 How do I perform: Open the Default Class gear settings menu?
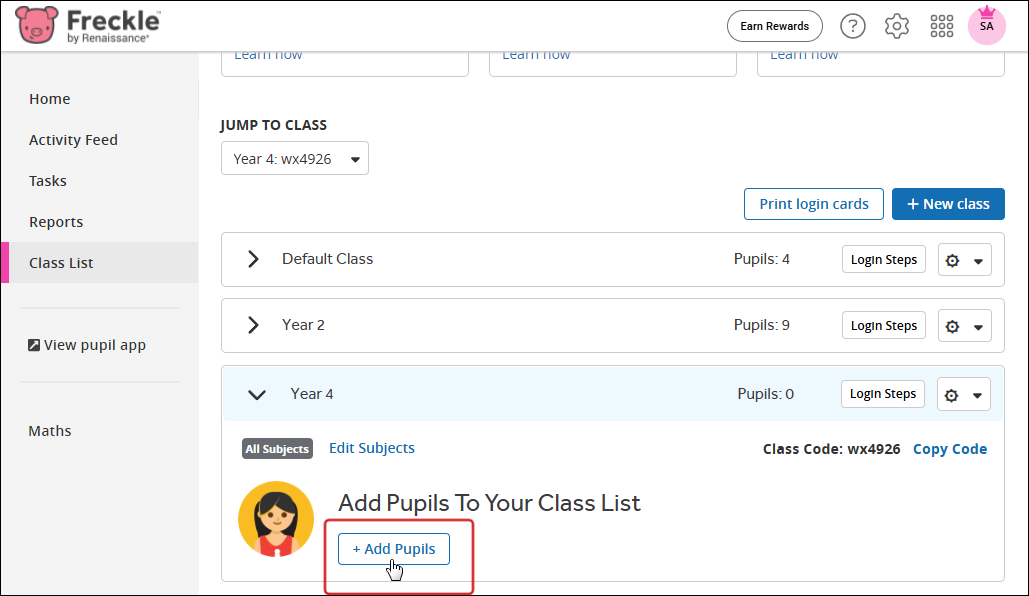pos(964,260)
